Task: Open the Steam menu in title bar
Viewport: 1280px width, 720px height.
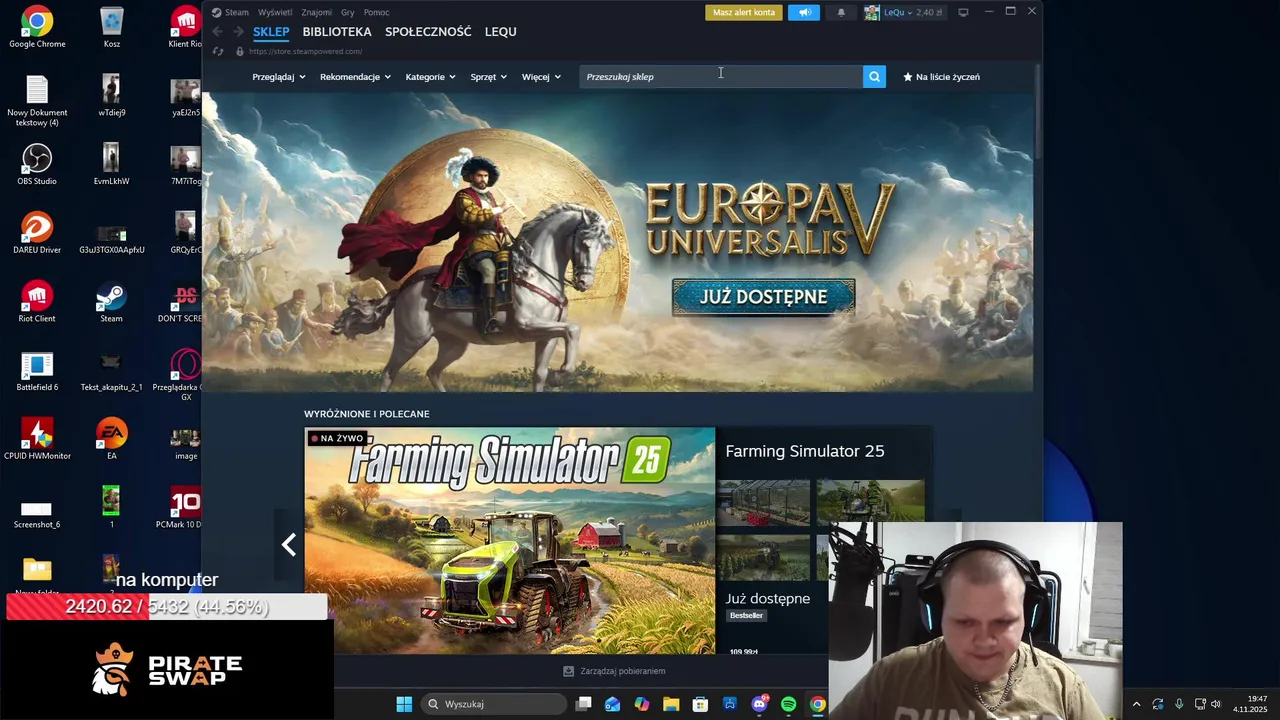Action: (x=231, y=12)
